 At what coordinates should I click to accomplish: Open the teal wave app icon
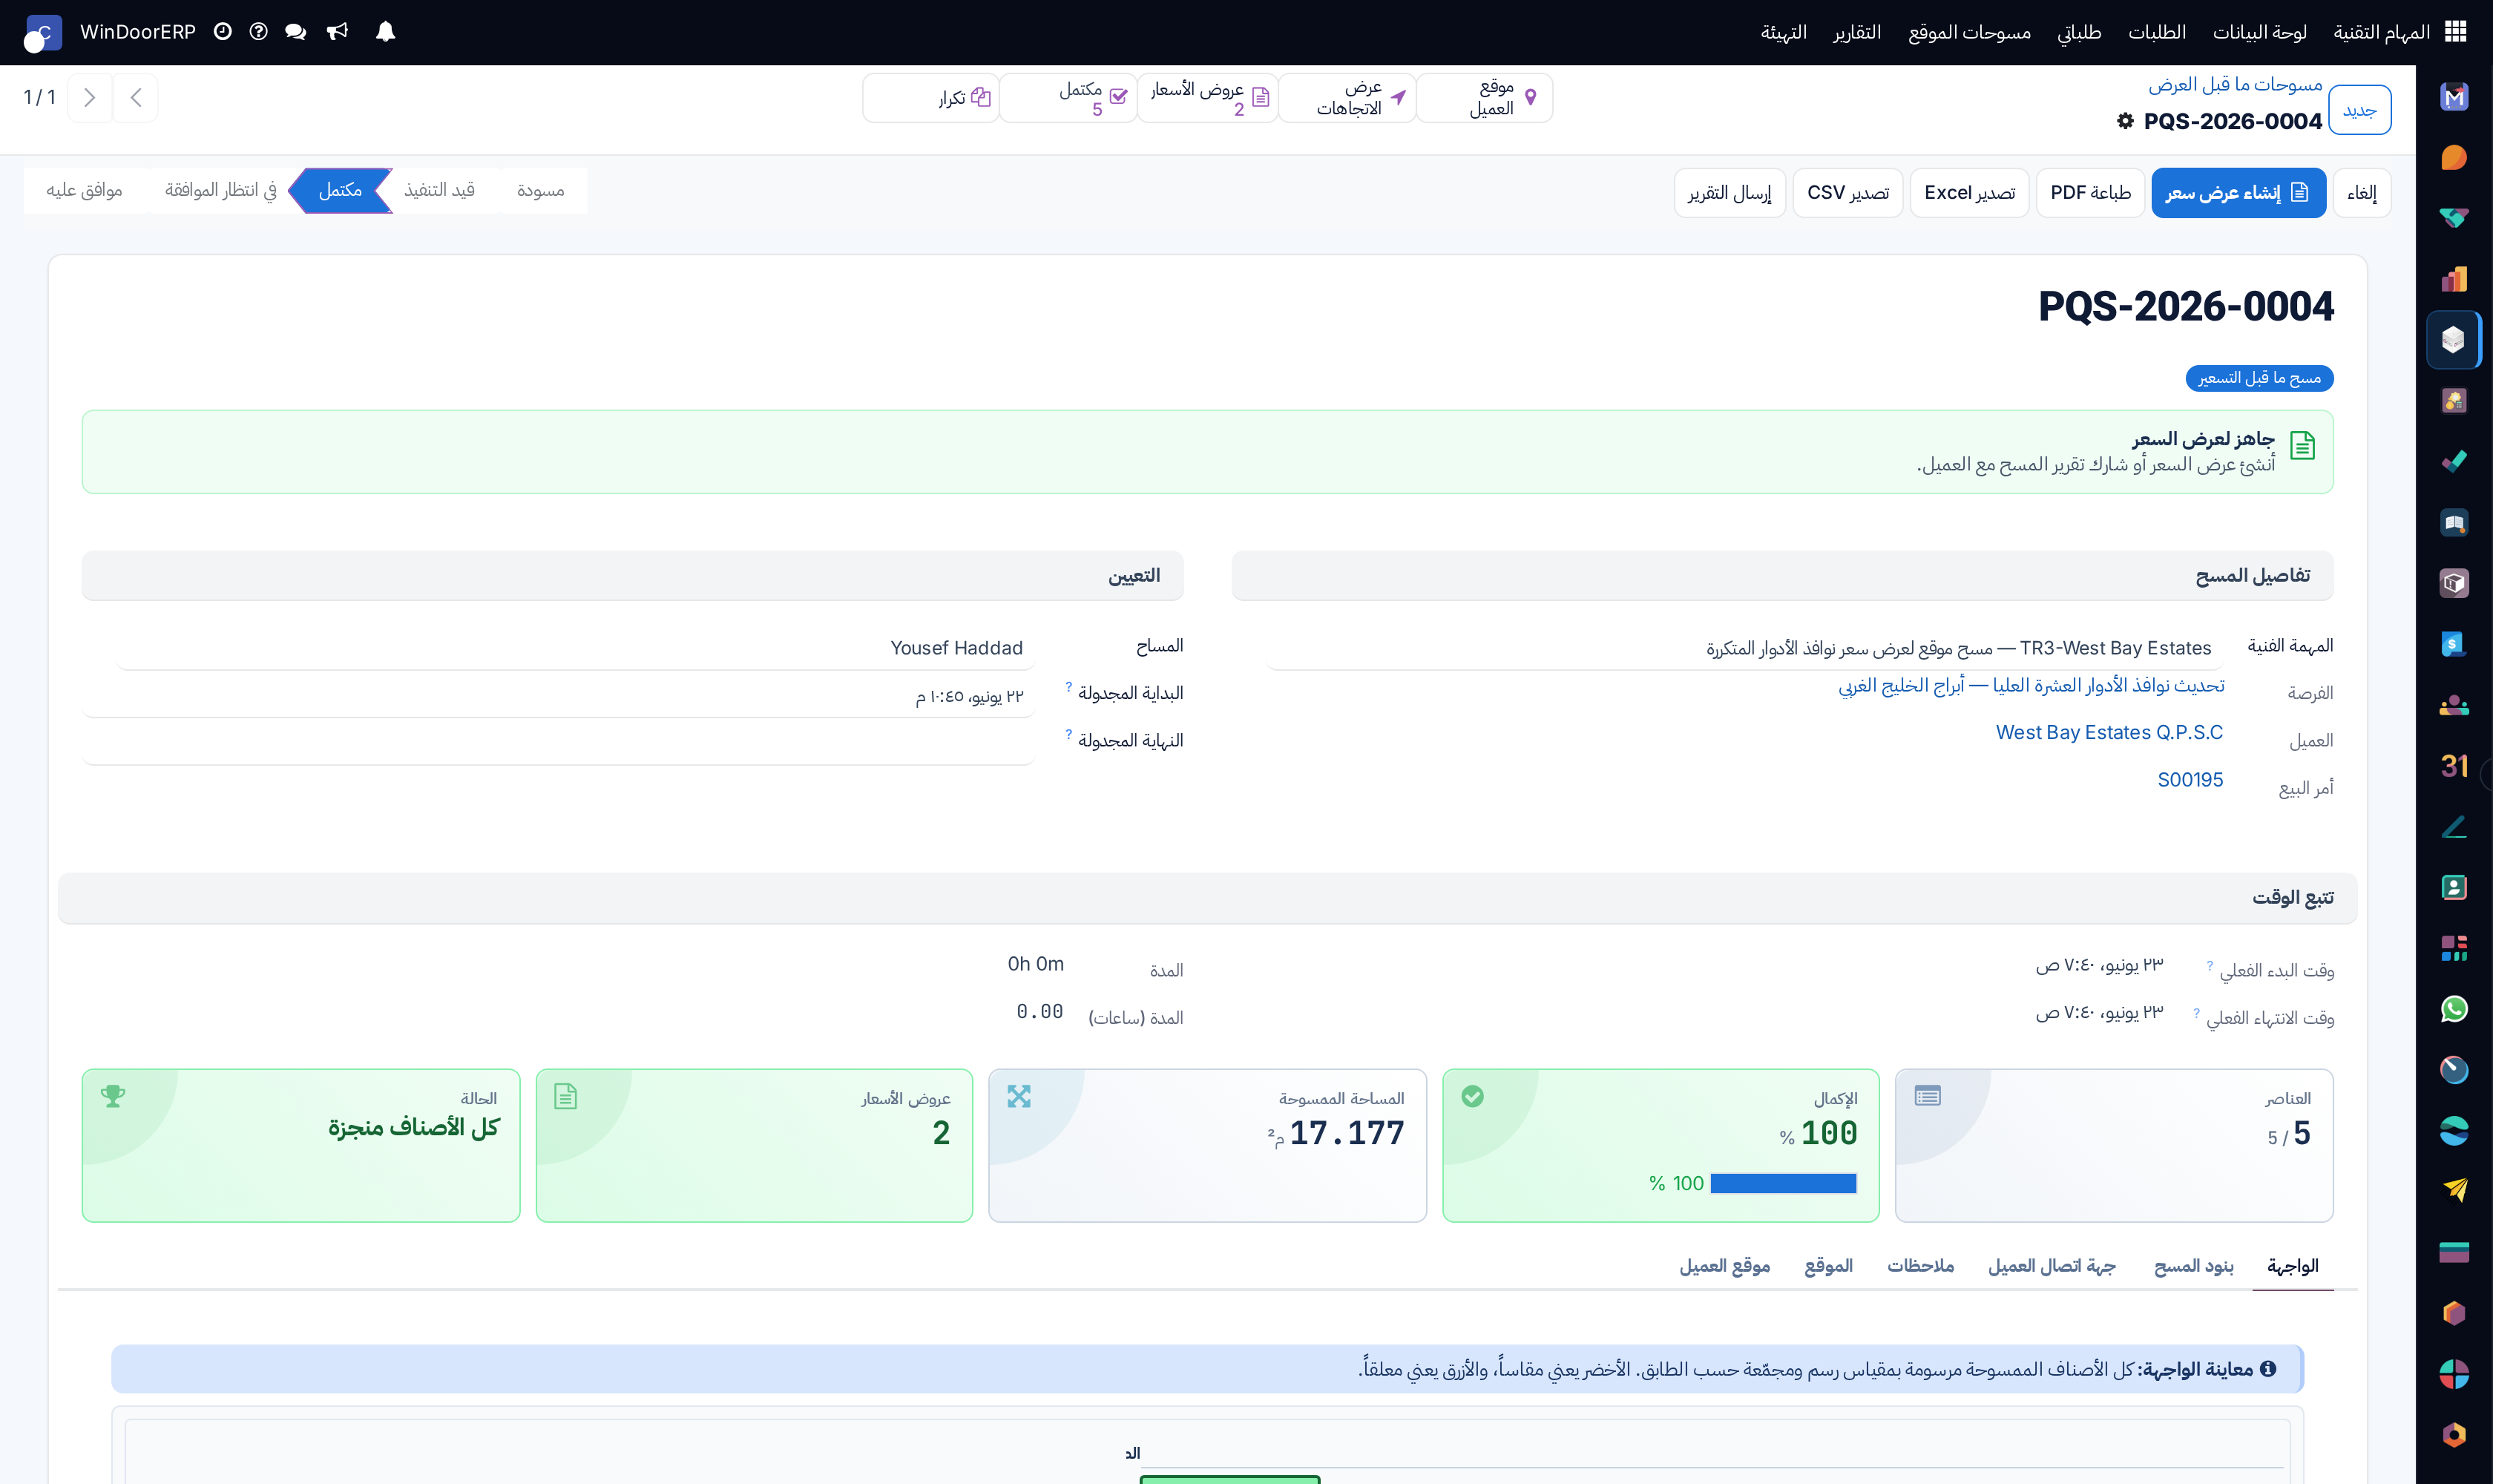pos(2453,1130)
